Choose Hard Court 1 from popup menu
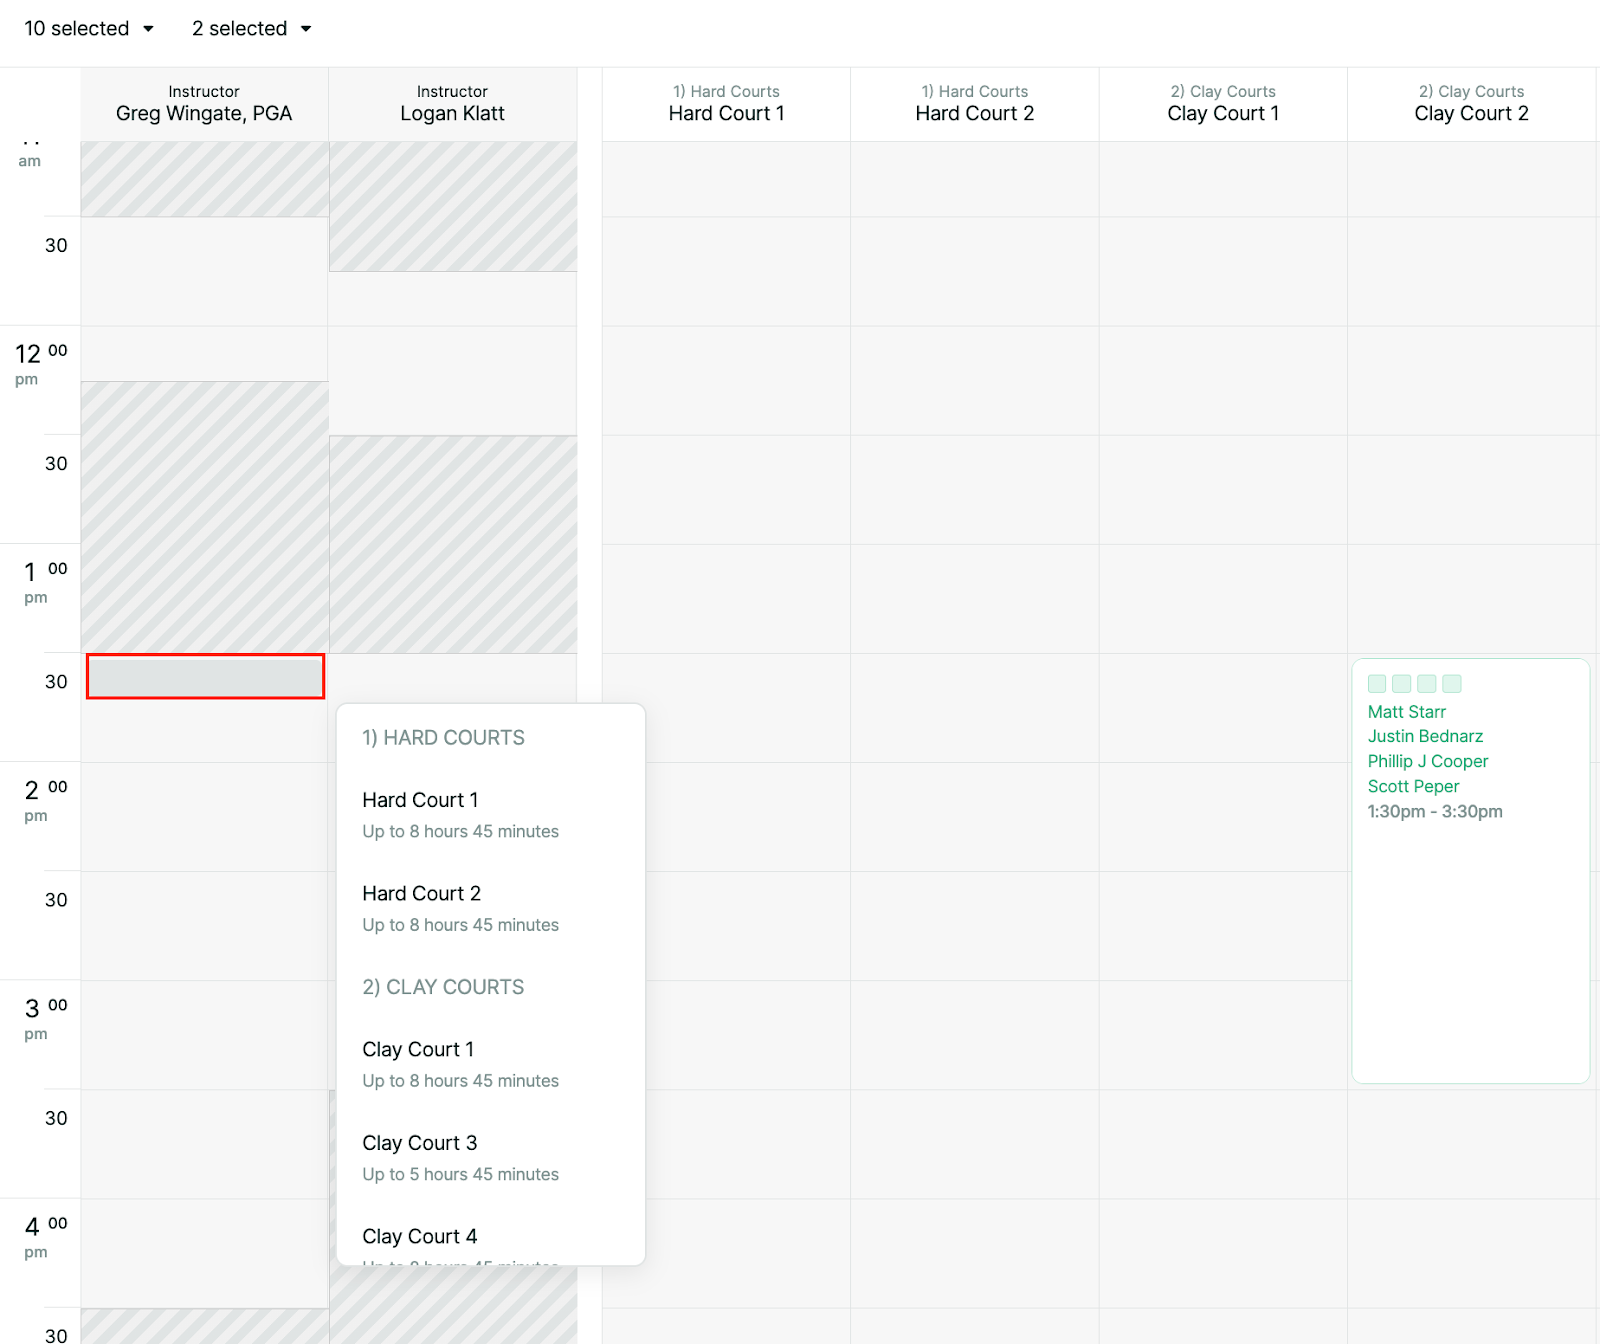 [460, 814]
